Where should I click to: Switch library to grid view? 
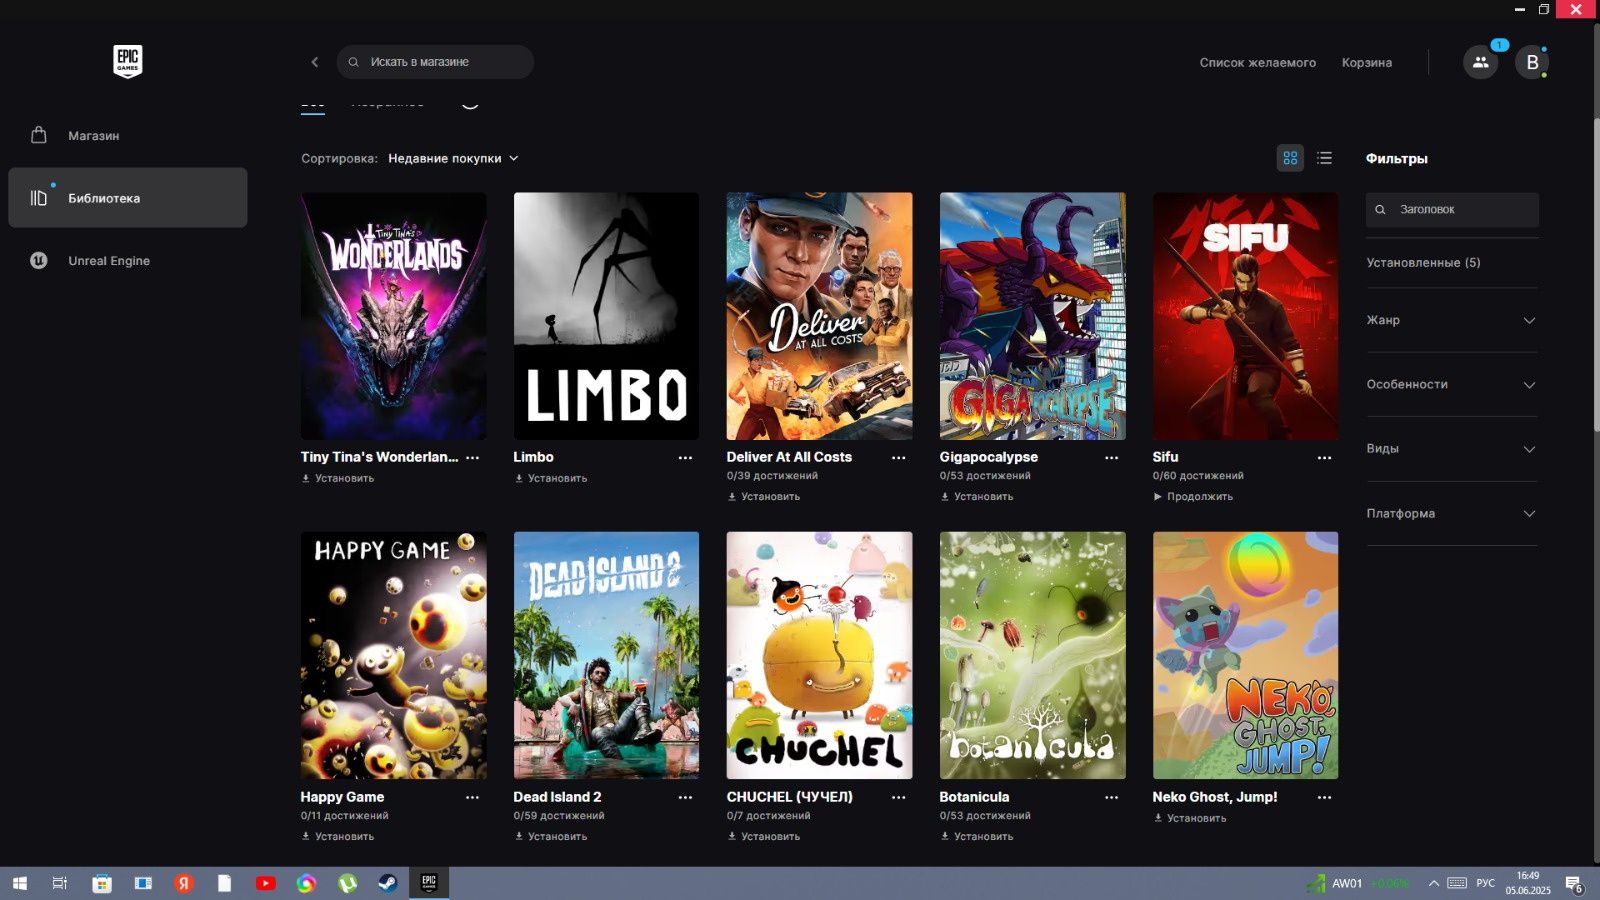click(1290, 158)
